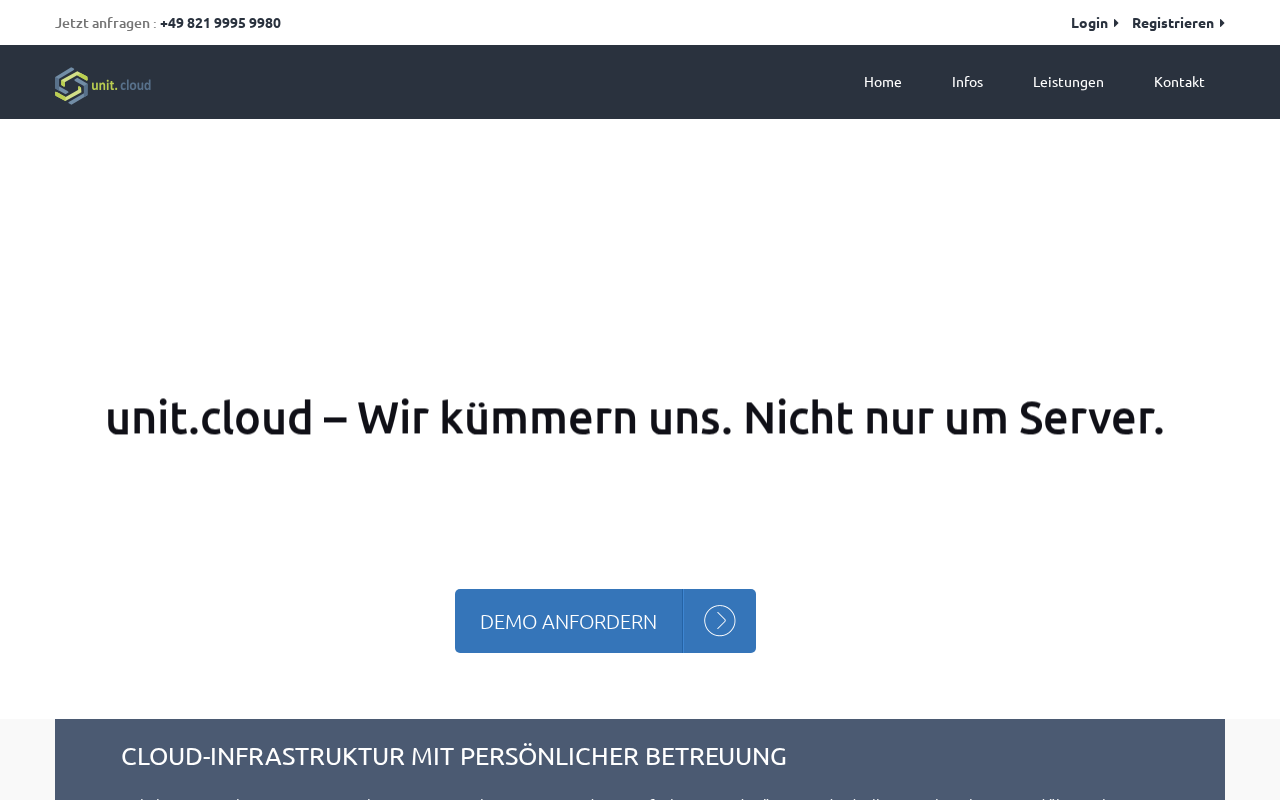Open the Kontakt menu item

click(x=1179, y=82)
